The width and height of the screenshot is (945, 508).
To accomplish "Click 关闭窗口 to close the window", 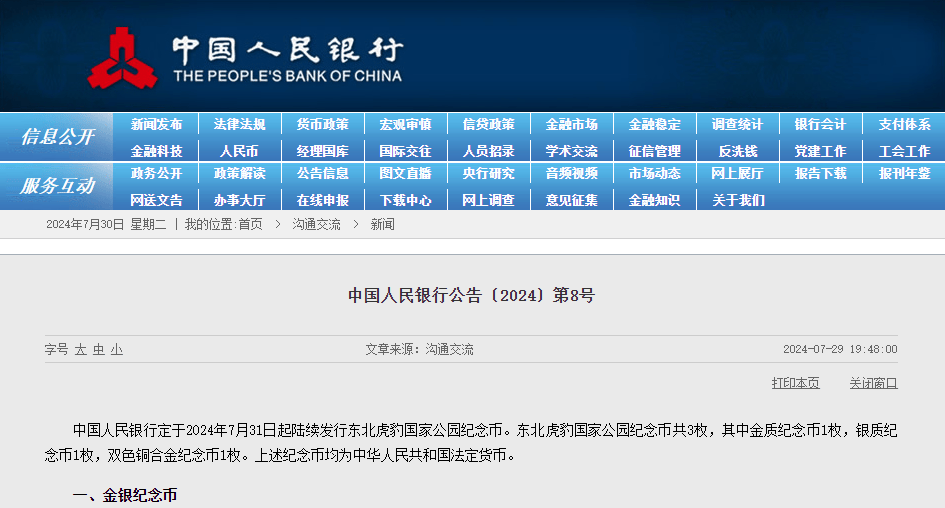I will coord(873,383).
